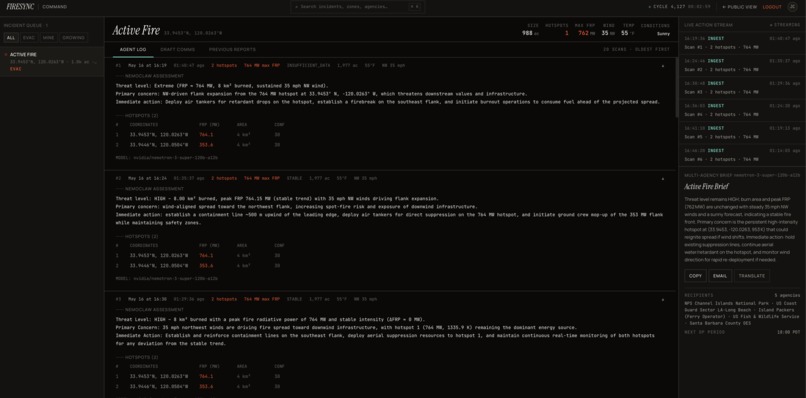Copy the Active Fire Brief
The image size is (806, 398).
695,276
